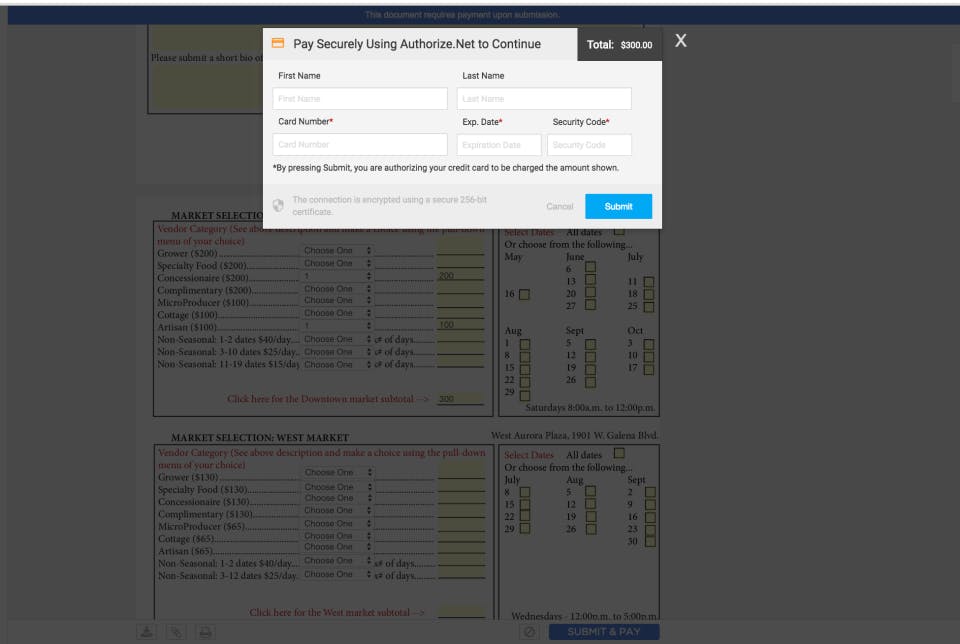Click the attachment icon in bottom toolbar
Image resolution: width=960 pixels, height=644 pixels.
pos(176,632)
